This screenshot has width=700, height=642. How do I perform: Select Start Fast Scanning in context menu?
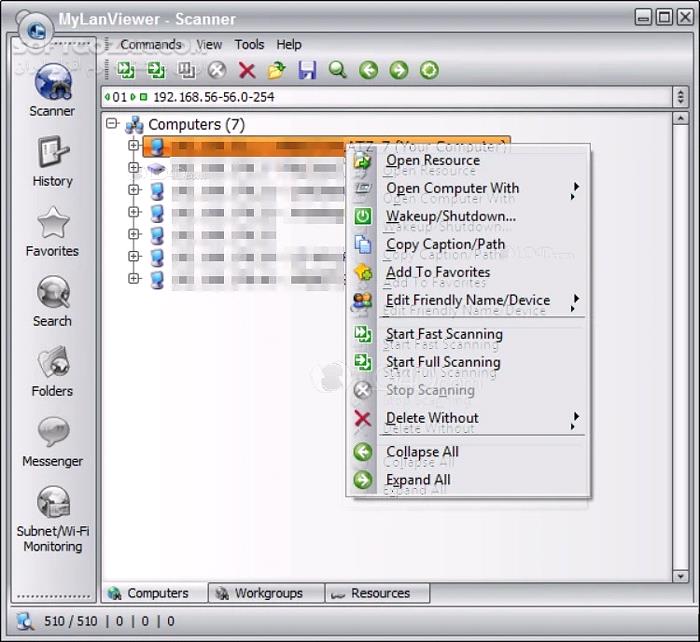pos(468,334)
